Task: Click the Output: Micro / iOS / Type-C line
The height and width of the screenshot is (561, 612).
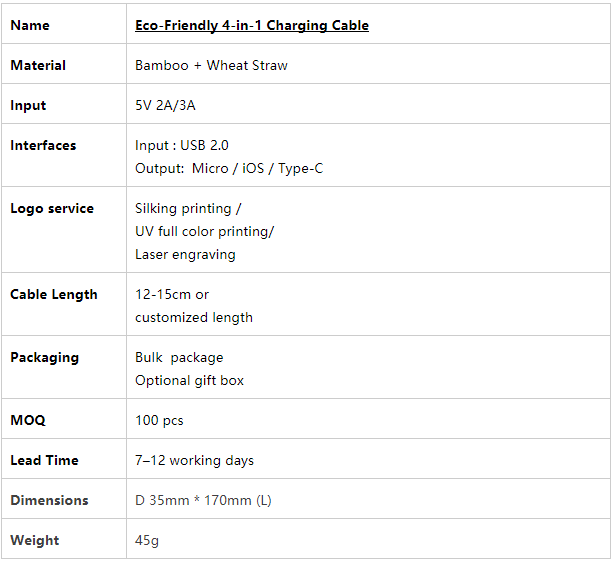Action: 229,168
